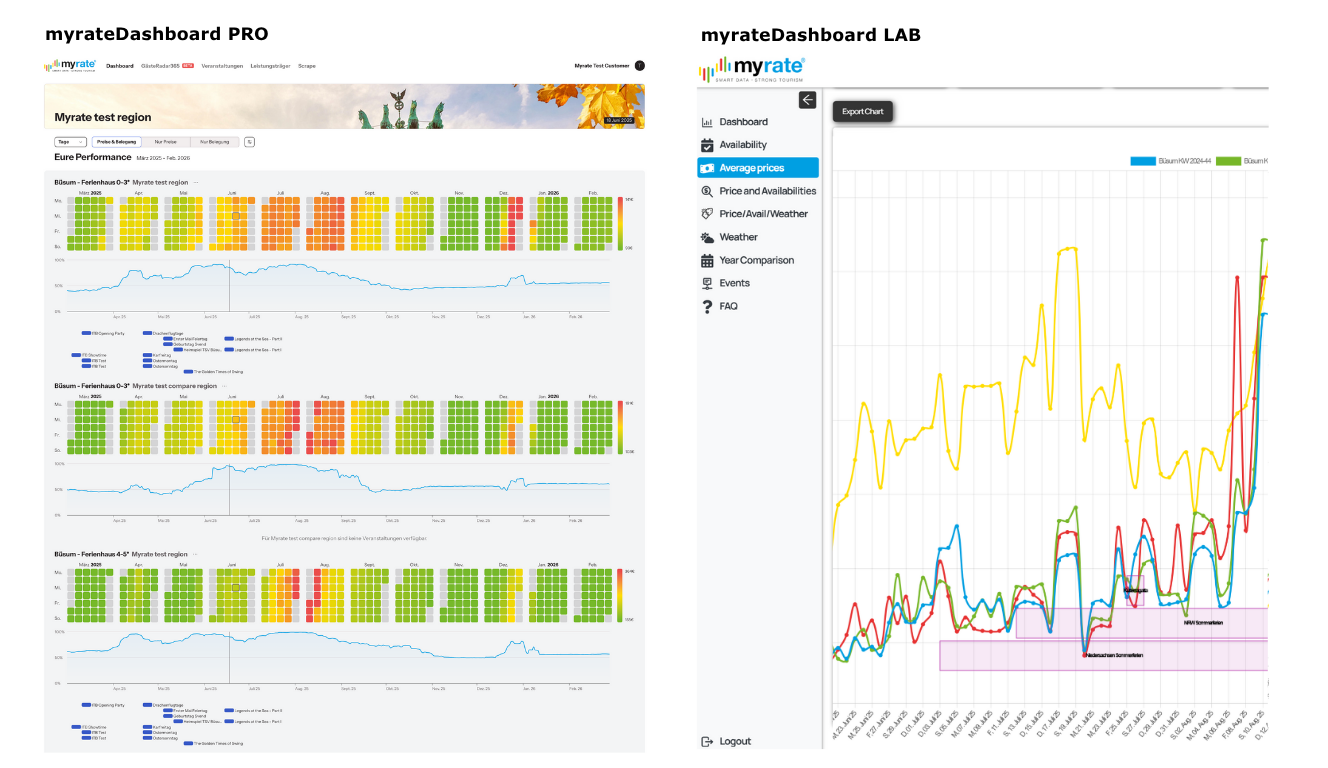Expand options next to first Büsum Ferienhaus 0-3* title
The height and width of the screenshot is (768, 1328).
196,183
